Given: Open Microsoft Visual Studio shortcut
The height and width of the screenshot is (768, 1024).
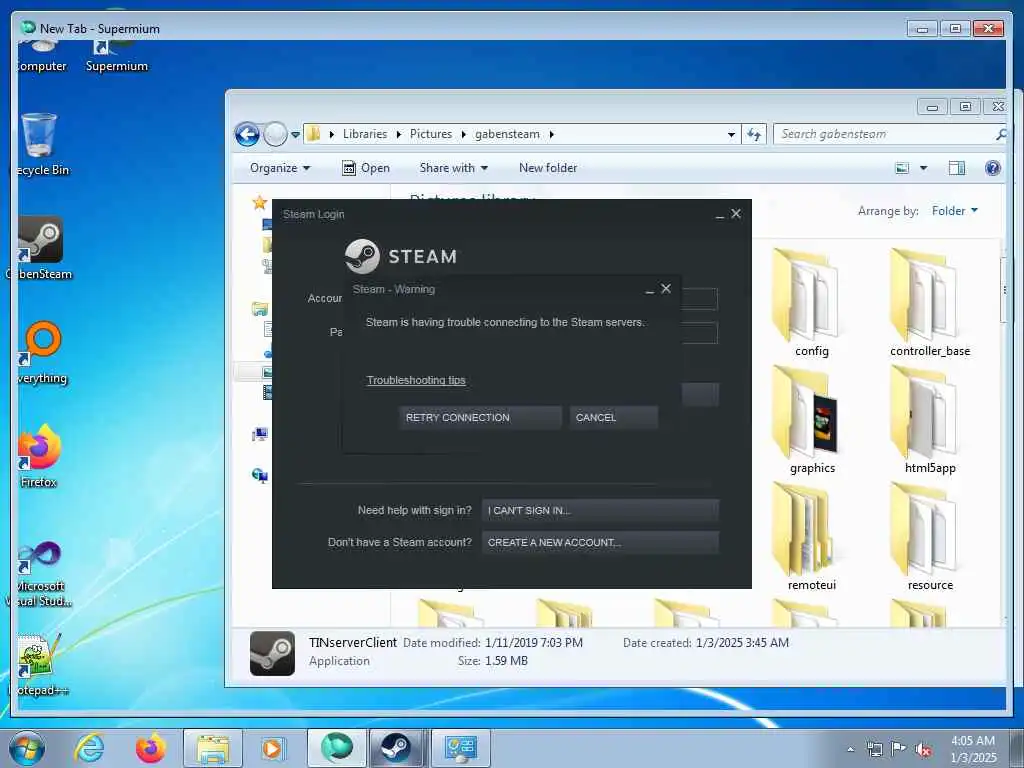Looking at the screenshot, I should click(40, 575).
